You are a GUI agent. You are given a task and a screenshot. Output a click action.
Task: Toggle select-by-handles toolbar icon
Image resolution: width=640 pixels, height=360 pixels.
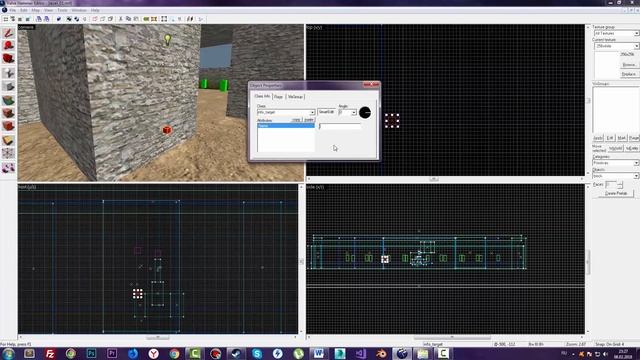tap(164, 19)
